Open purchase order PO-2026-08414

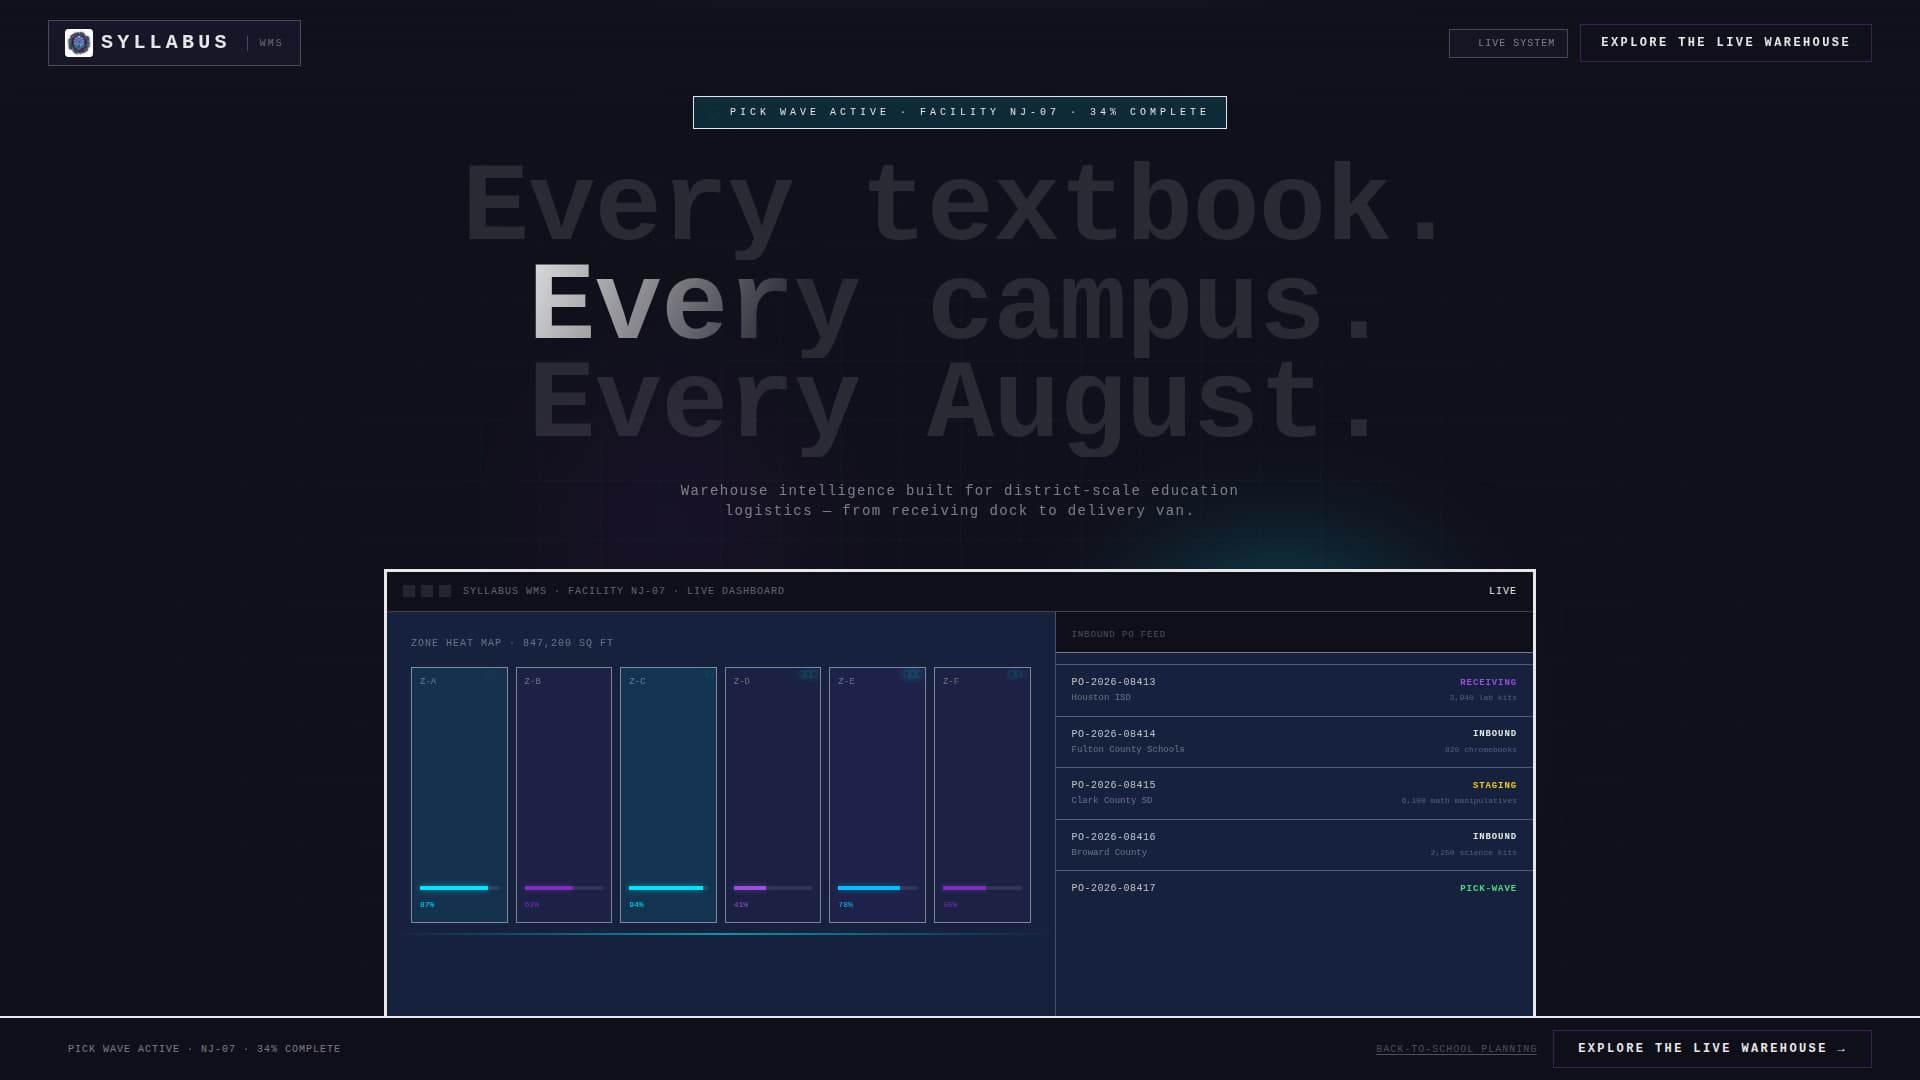(1294, 742)
